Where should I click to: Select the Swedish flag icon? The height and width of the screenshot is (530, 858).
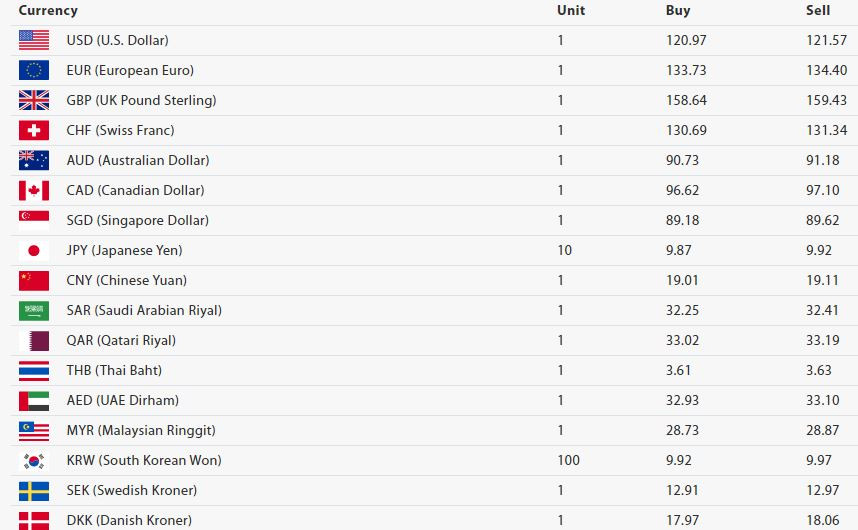tap(34, 491)
